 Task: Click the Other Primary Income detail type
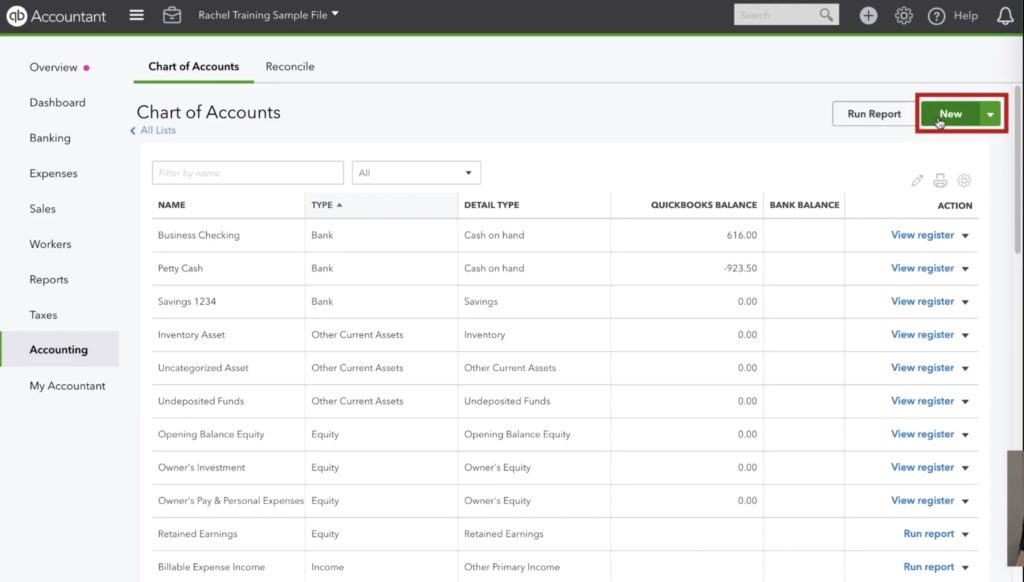pos(512,567)
